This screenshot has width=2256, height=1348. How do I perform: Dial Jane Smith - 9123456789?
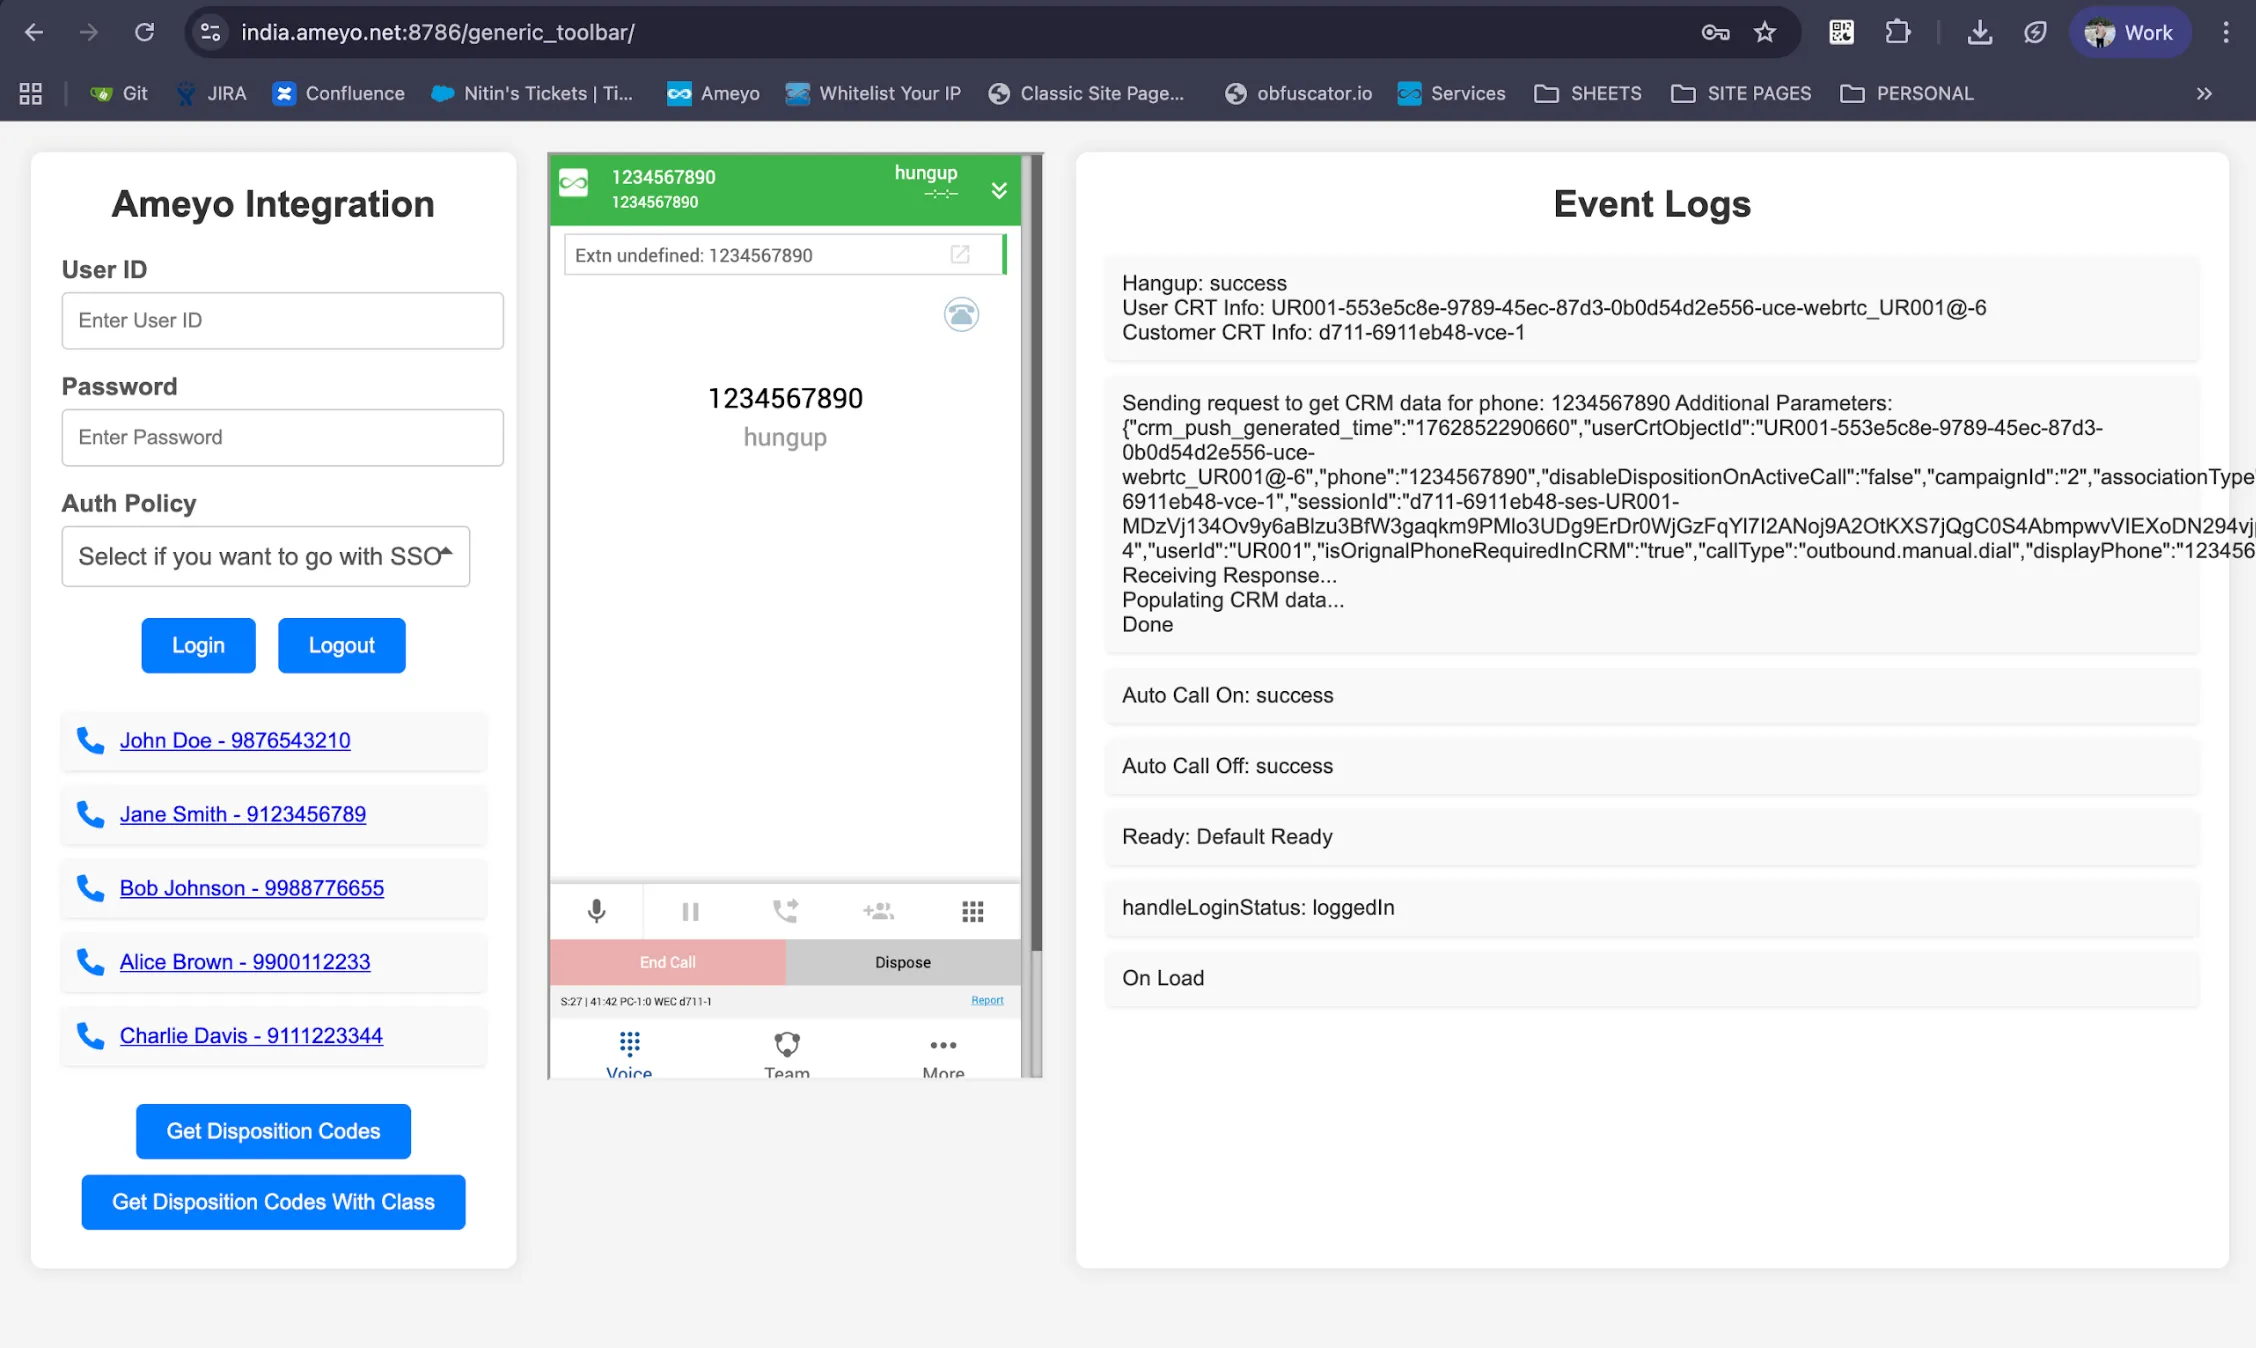pos(243,814)
